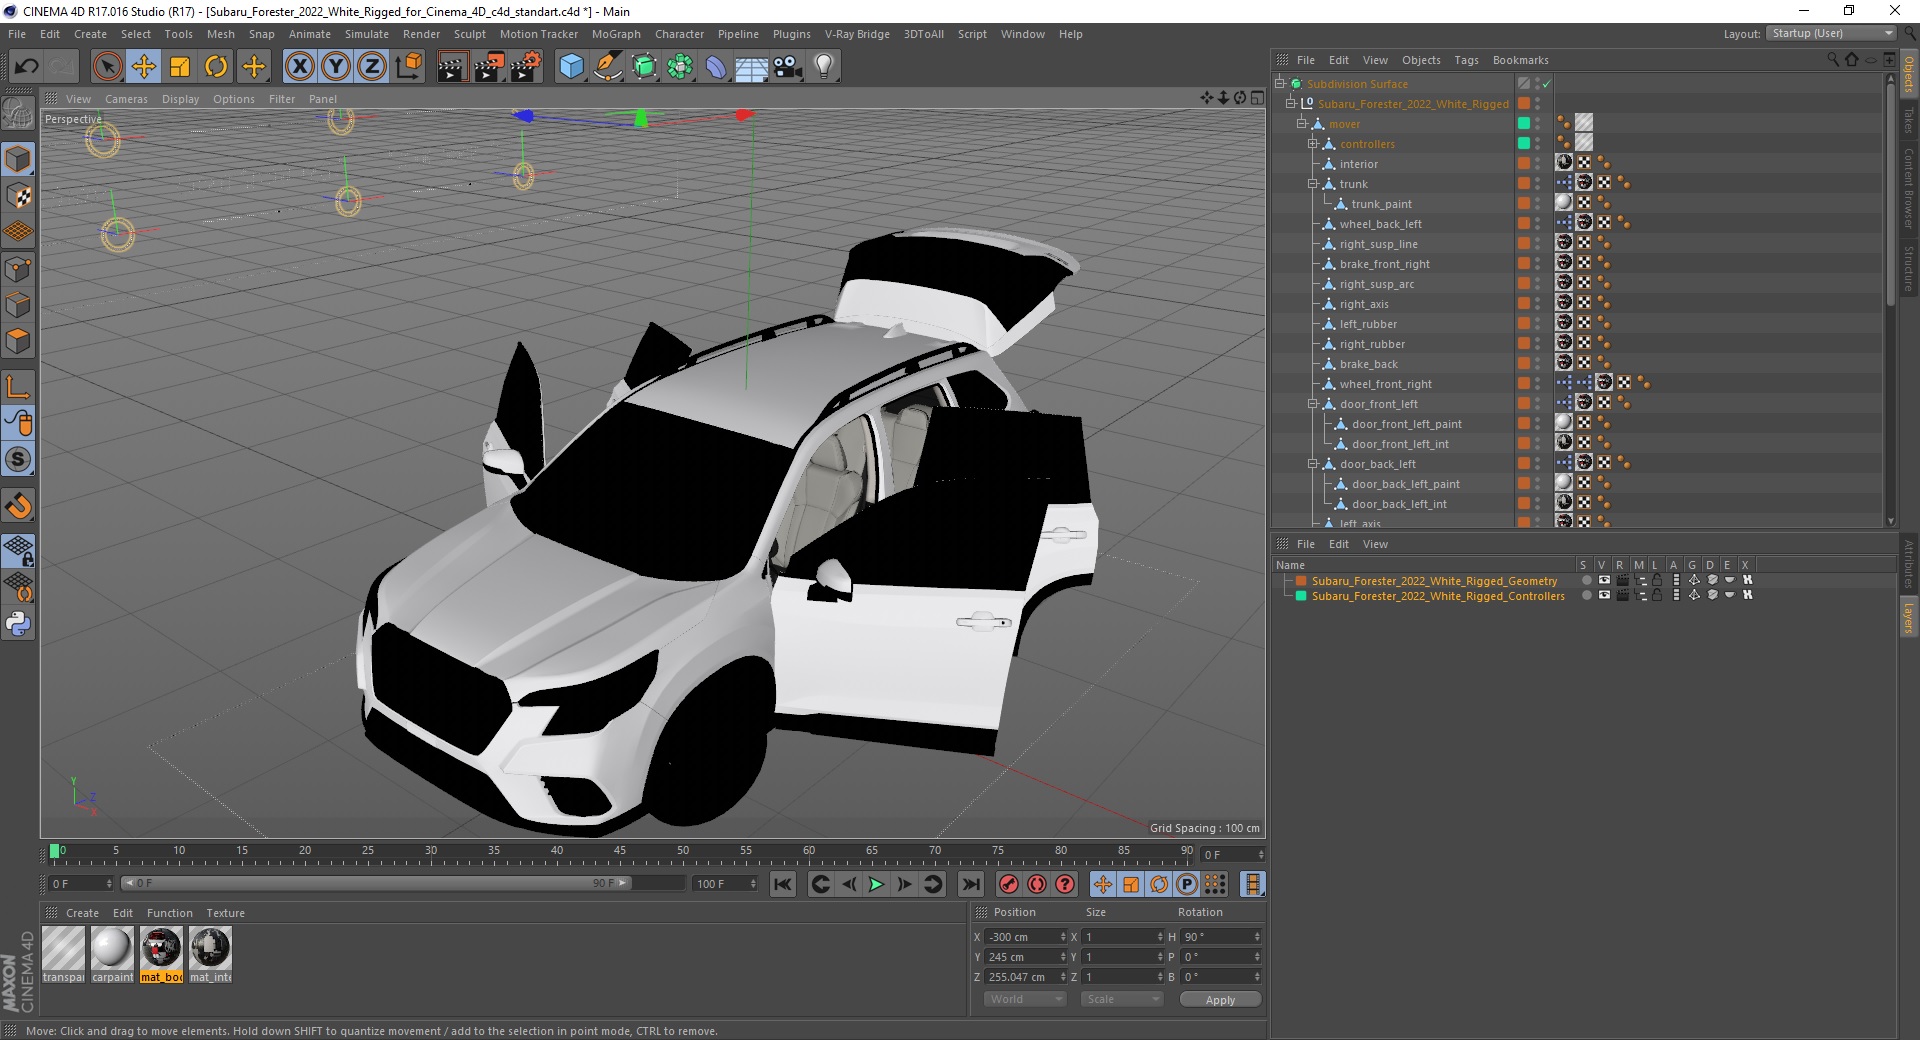Open the Deformer object palette

[716, 67]
